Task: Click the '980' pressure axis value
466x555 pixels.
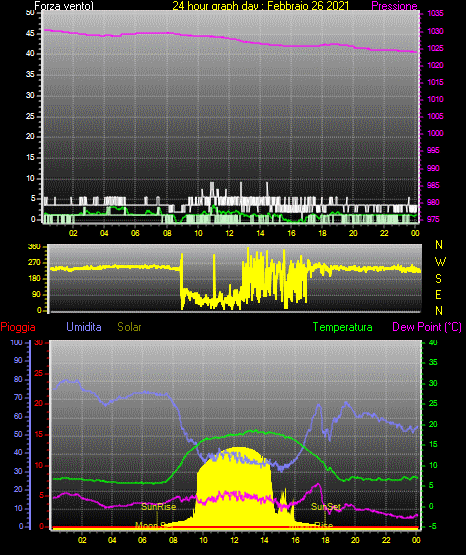Action: (x=433, y=202)
